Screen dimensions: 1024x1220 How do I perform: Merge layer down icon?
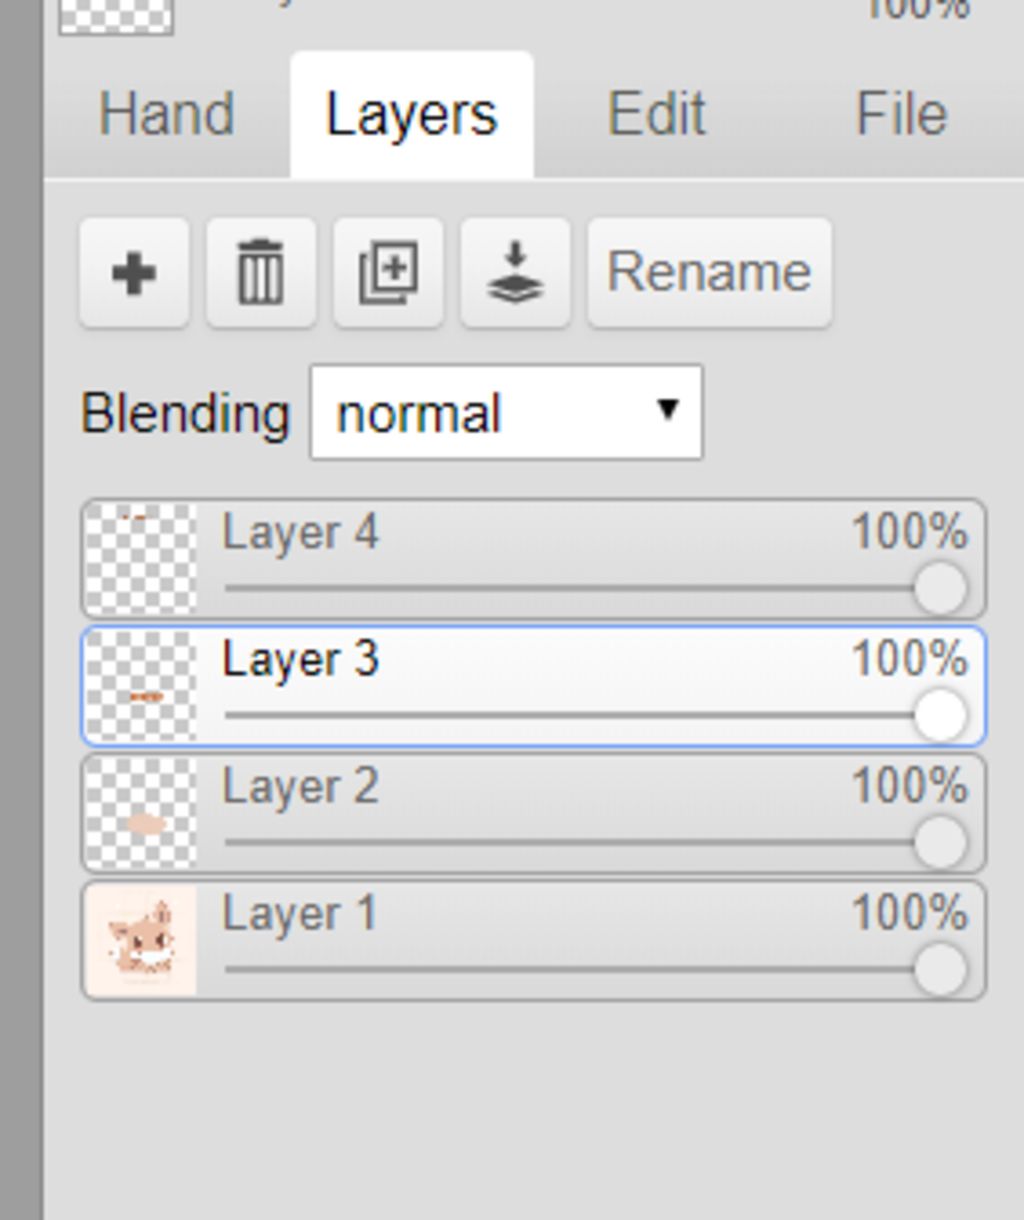(x=515, y=273)
